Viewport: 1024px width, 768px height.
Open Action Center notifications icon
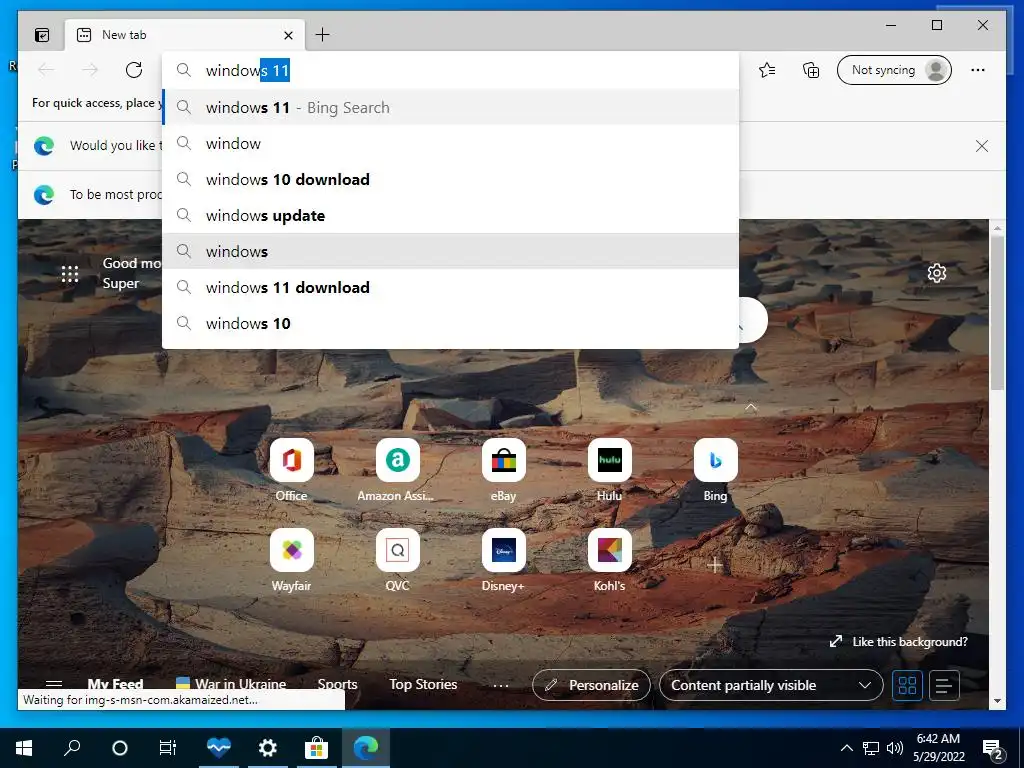click(993, 749)
